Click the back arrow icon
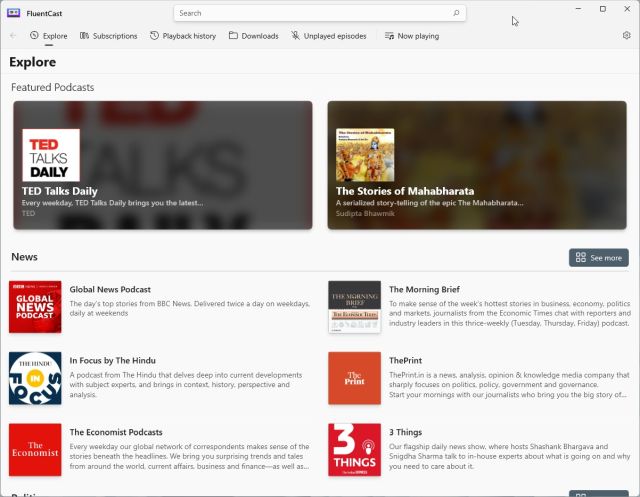 click(13, 36)
